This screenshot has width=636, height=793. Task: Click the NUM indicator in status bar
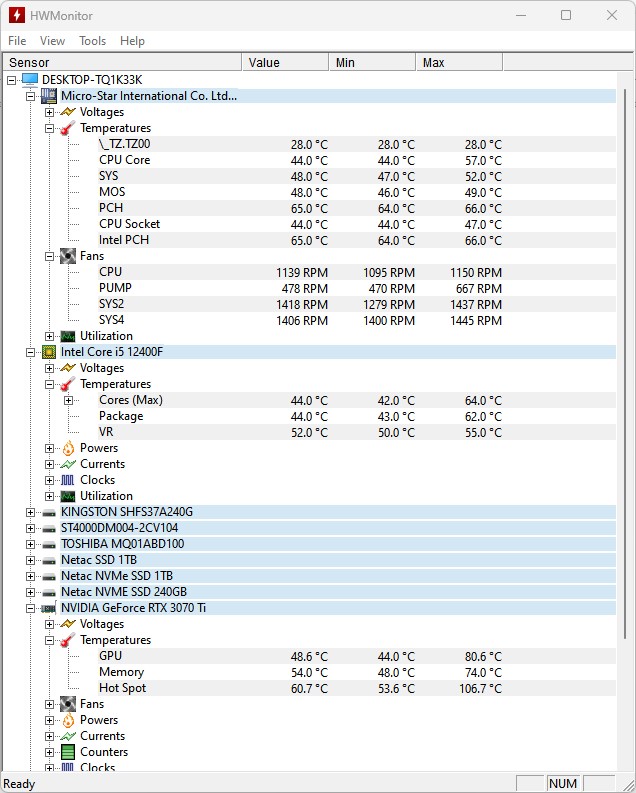coord(563,783)
